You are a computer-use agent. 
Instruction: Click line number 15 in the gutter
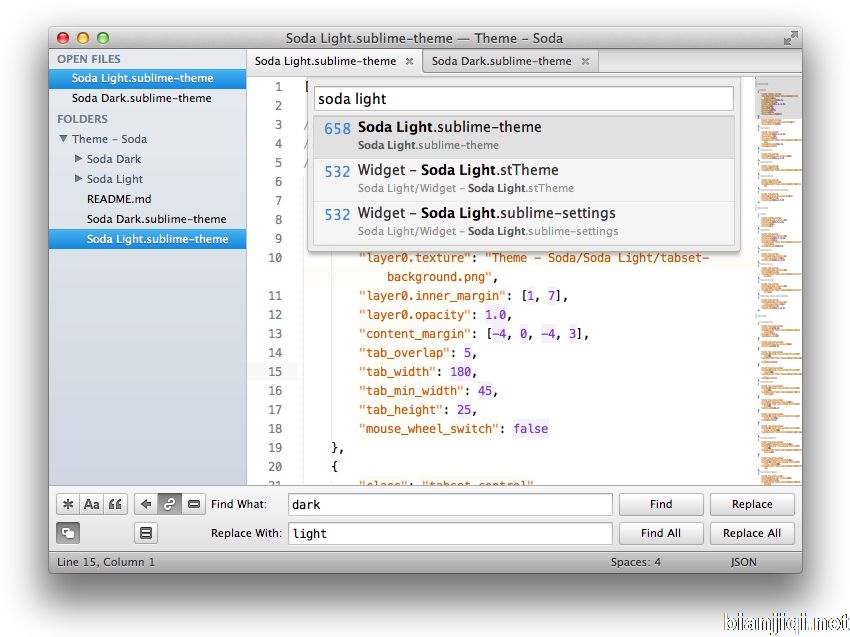point(275,371)
